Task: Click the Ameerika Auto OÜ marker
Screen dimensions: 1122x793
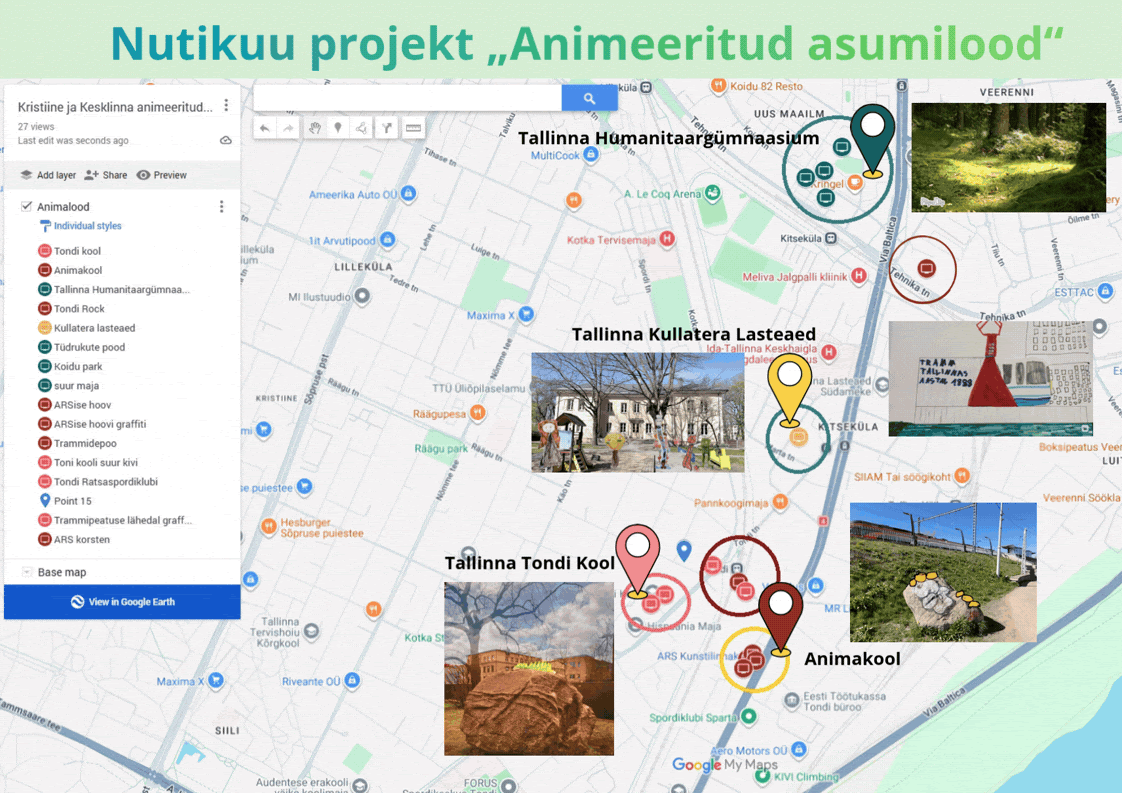Action: pyautogui.click(x=408, y=193)
